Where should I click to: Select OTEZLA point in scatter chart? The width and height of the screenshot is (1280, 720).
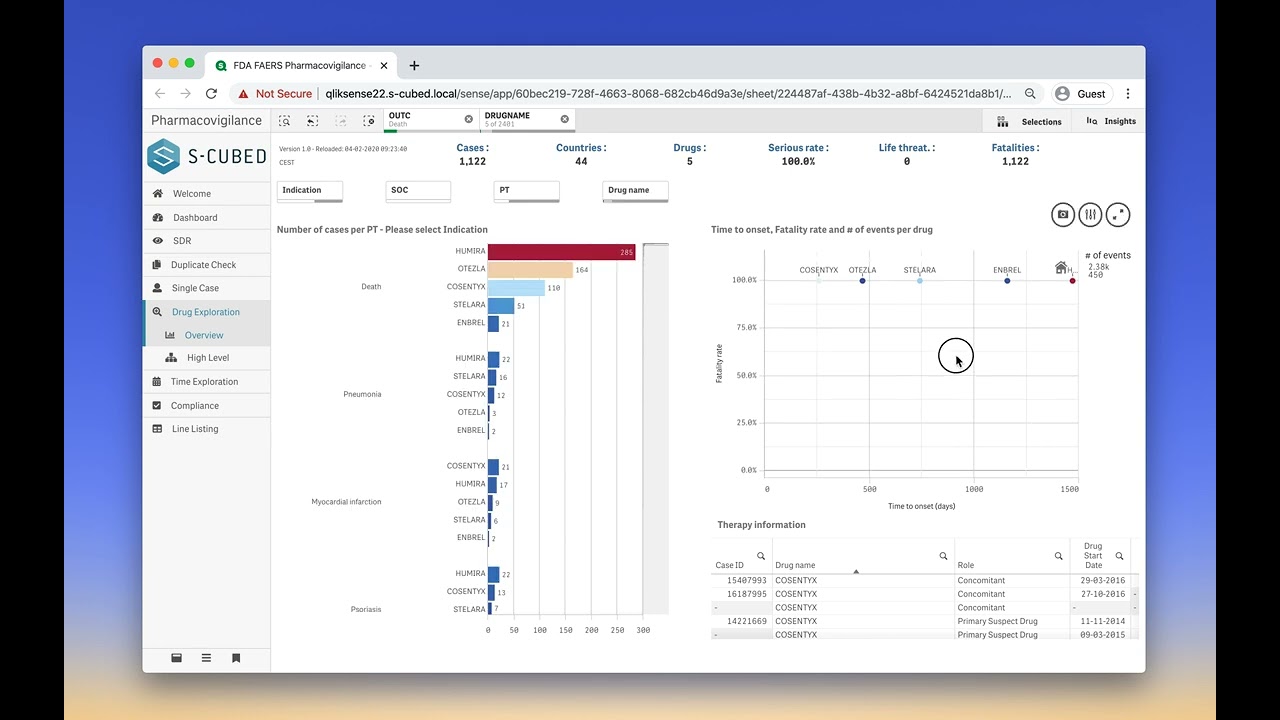[862, 281]
